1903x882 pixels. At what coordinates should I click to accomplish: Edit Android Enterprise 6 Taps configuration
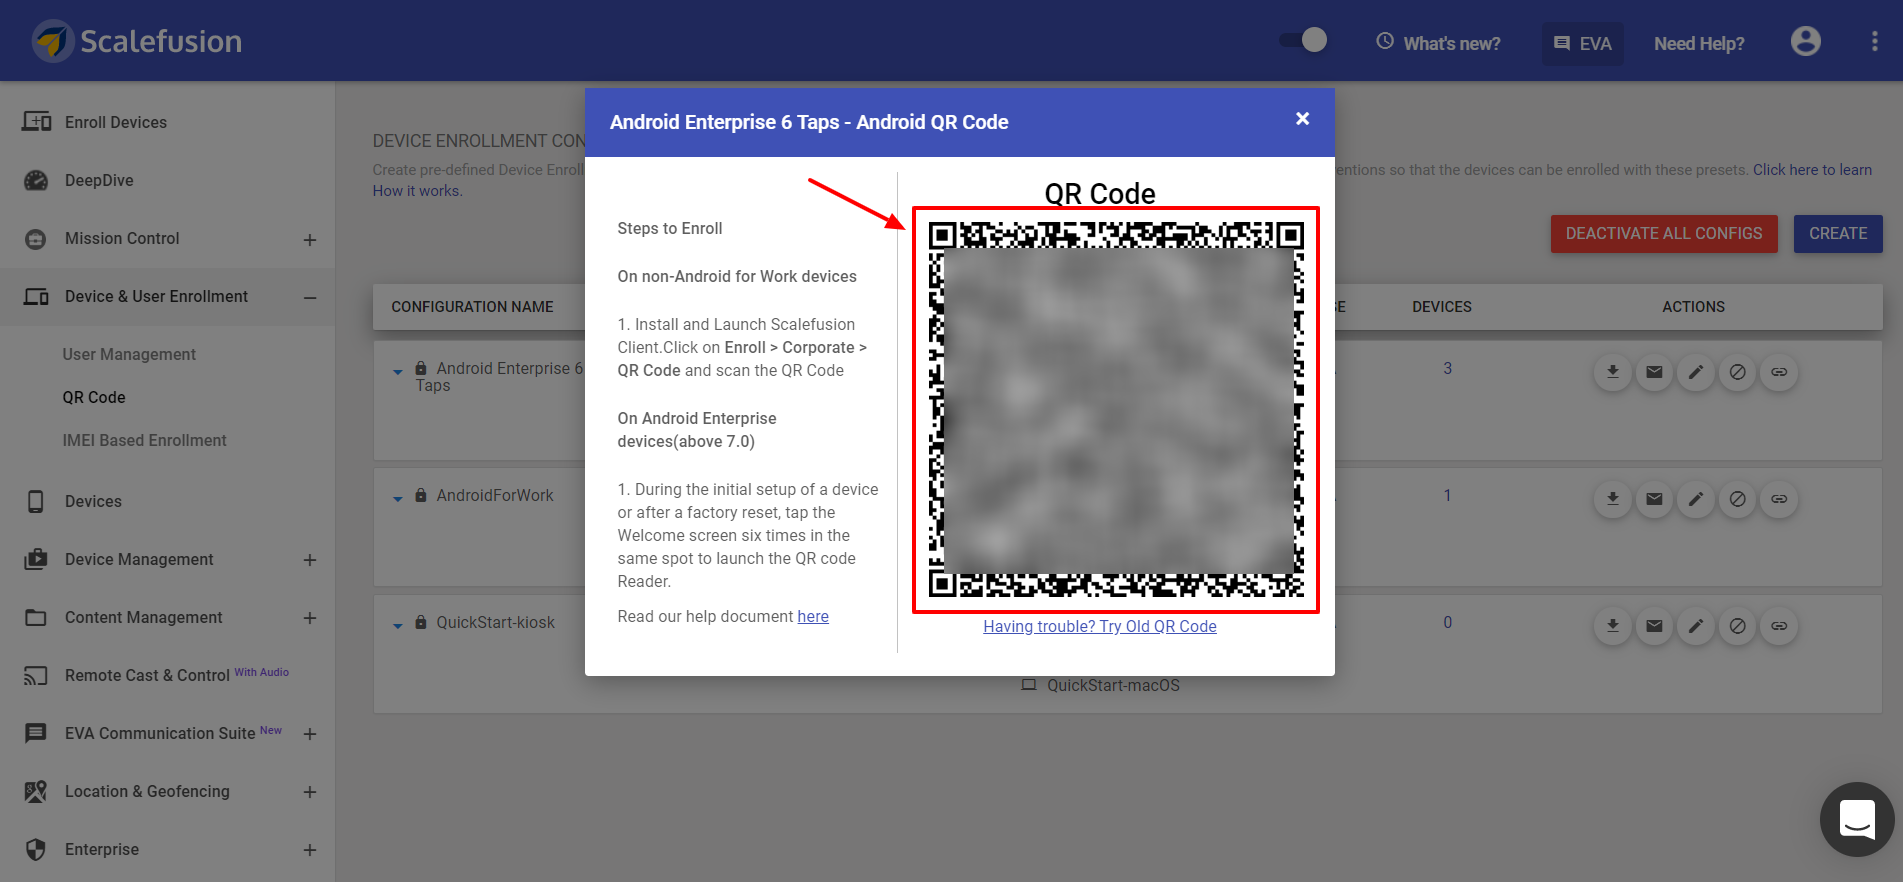click(1696, 372)
